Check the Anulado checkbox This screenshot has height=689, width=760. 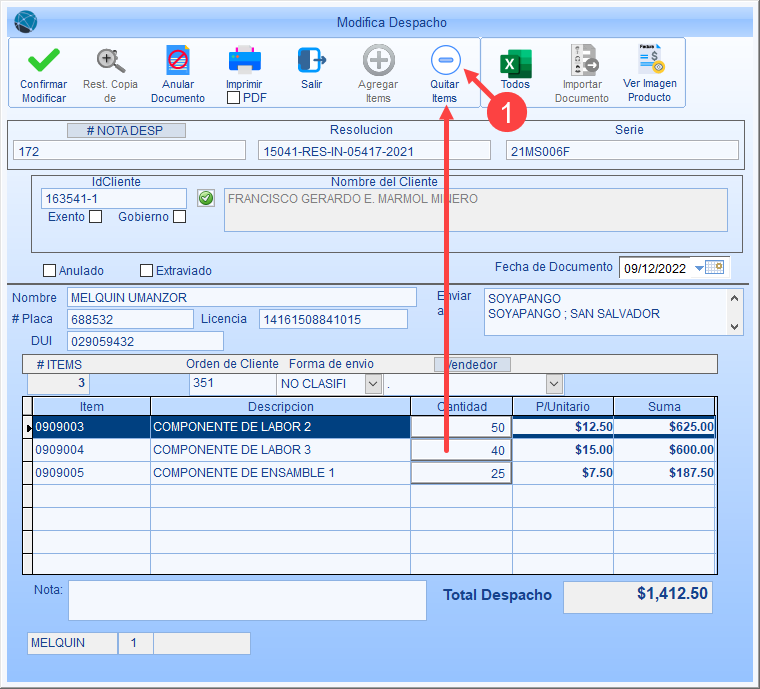[x=49, y=270]
